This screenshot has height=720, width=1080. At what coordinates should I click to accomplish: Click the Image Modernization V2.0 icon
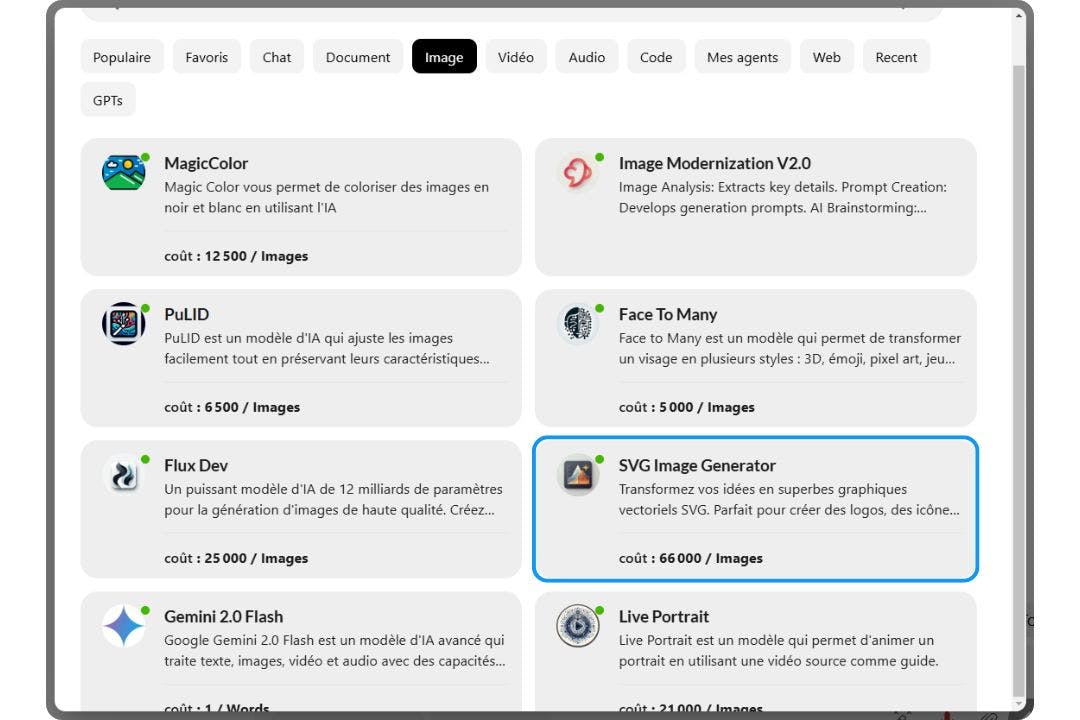576,172
